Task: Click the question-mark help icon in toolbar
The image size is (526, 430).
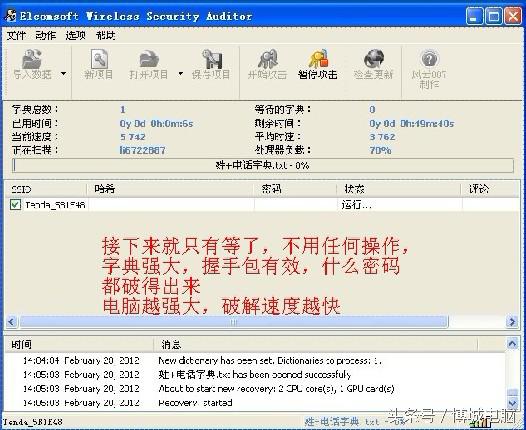Action: 429,59
